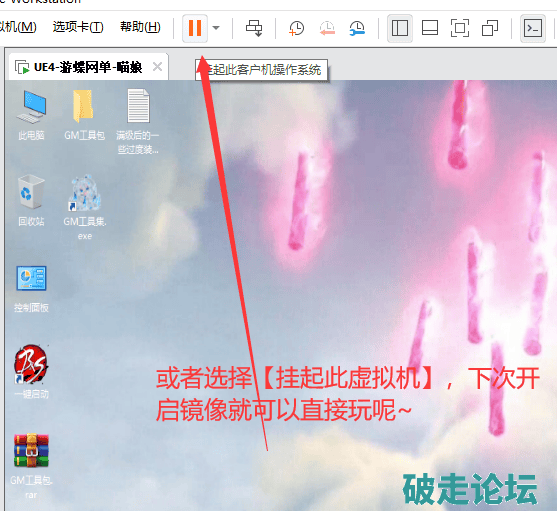Switch to Unity mode
The width and height of the screenshot is (557, 511).
490,28
